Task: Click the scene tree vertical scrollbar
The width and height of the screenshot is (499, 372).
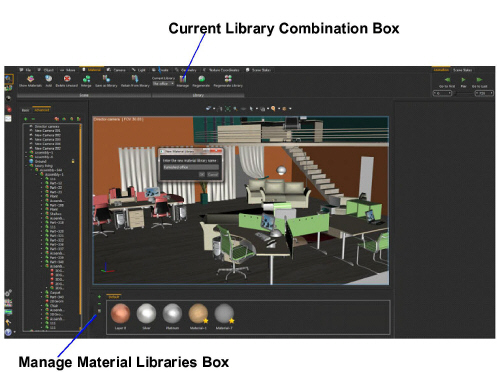Action: pos(80,220)
